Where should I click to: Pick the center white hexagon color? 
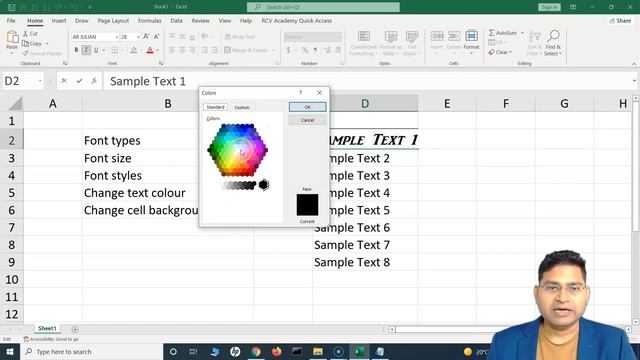(x=238, y=150)
